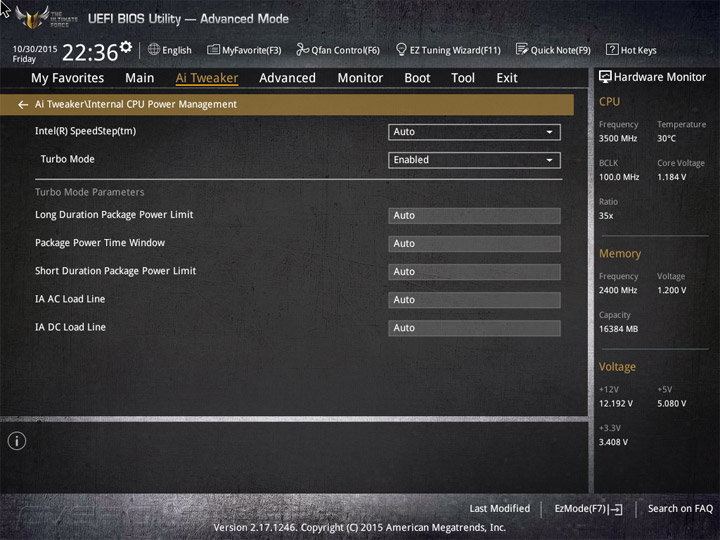
Task: Click the 22:36 clock display
Action: (x=90, y=52)
